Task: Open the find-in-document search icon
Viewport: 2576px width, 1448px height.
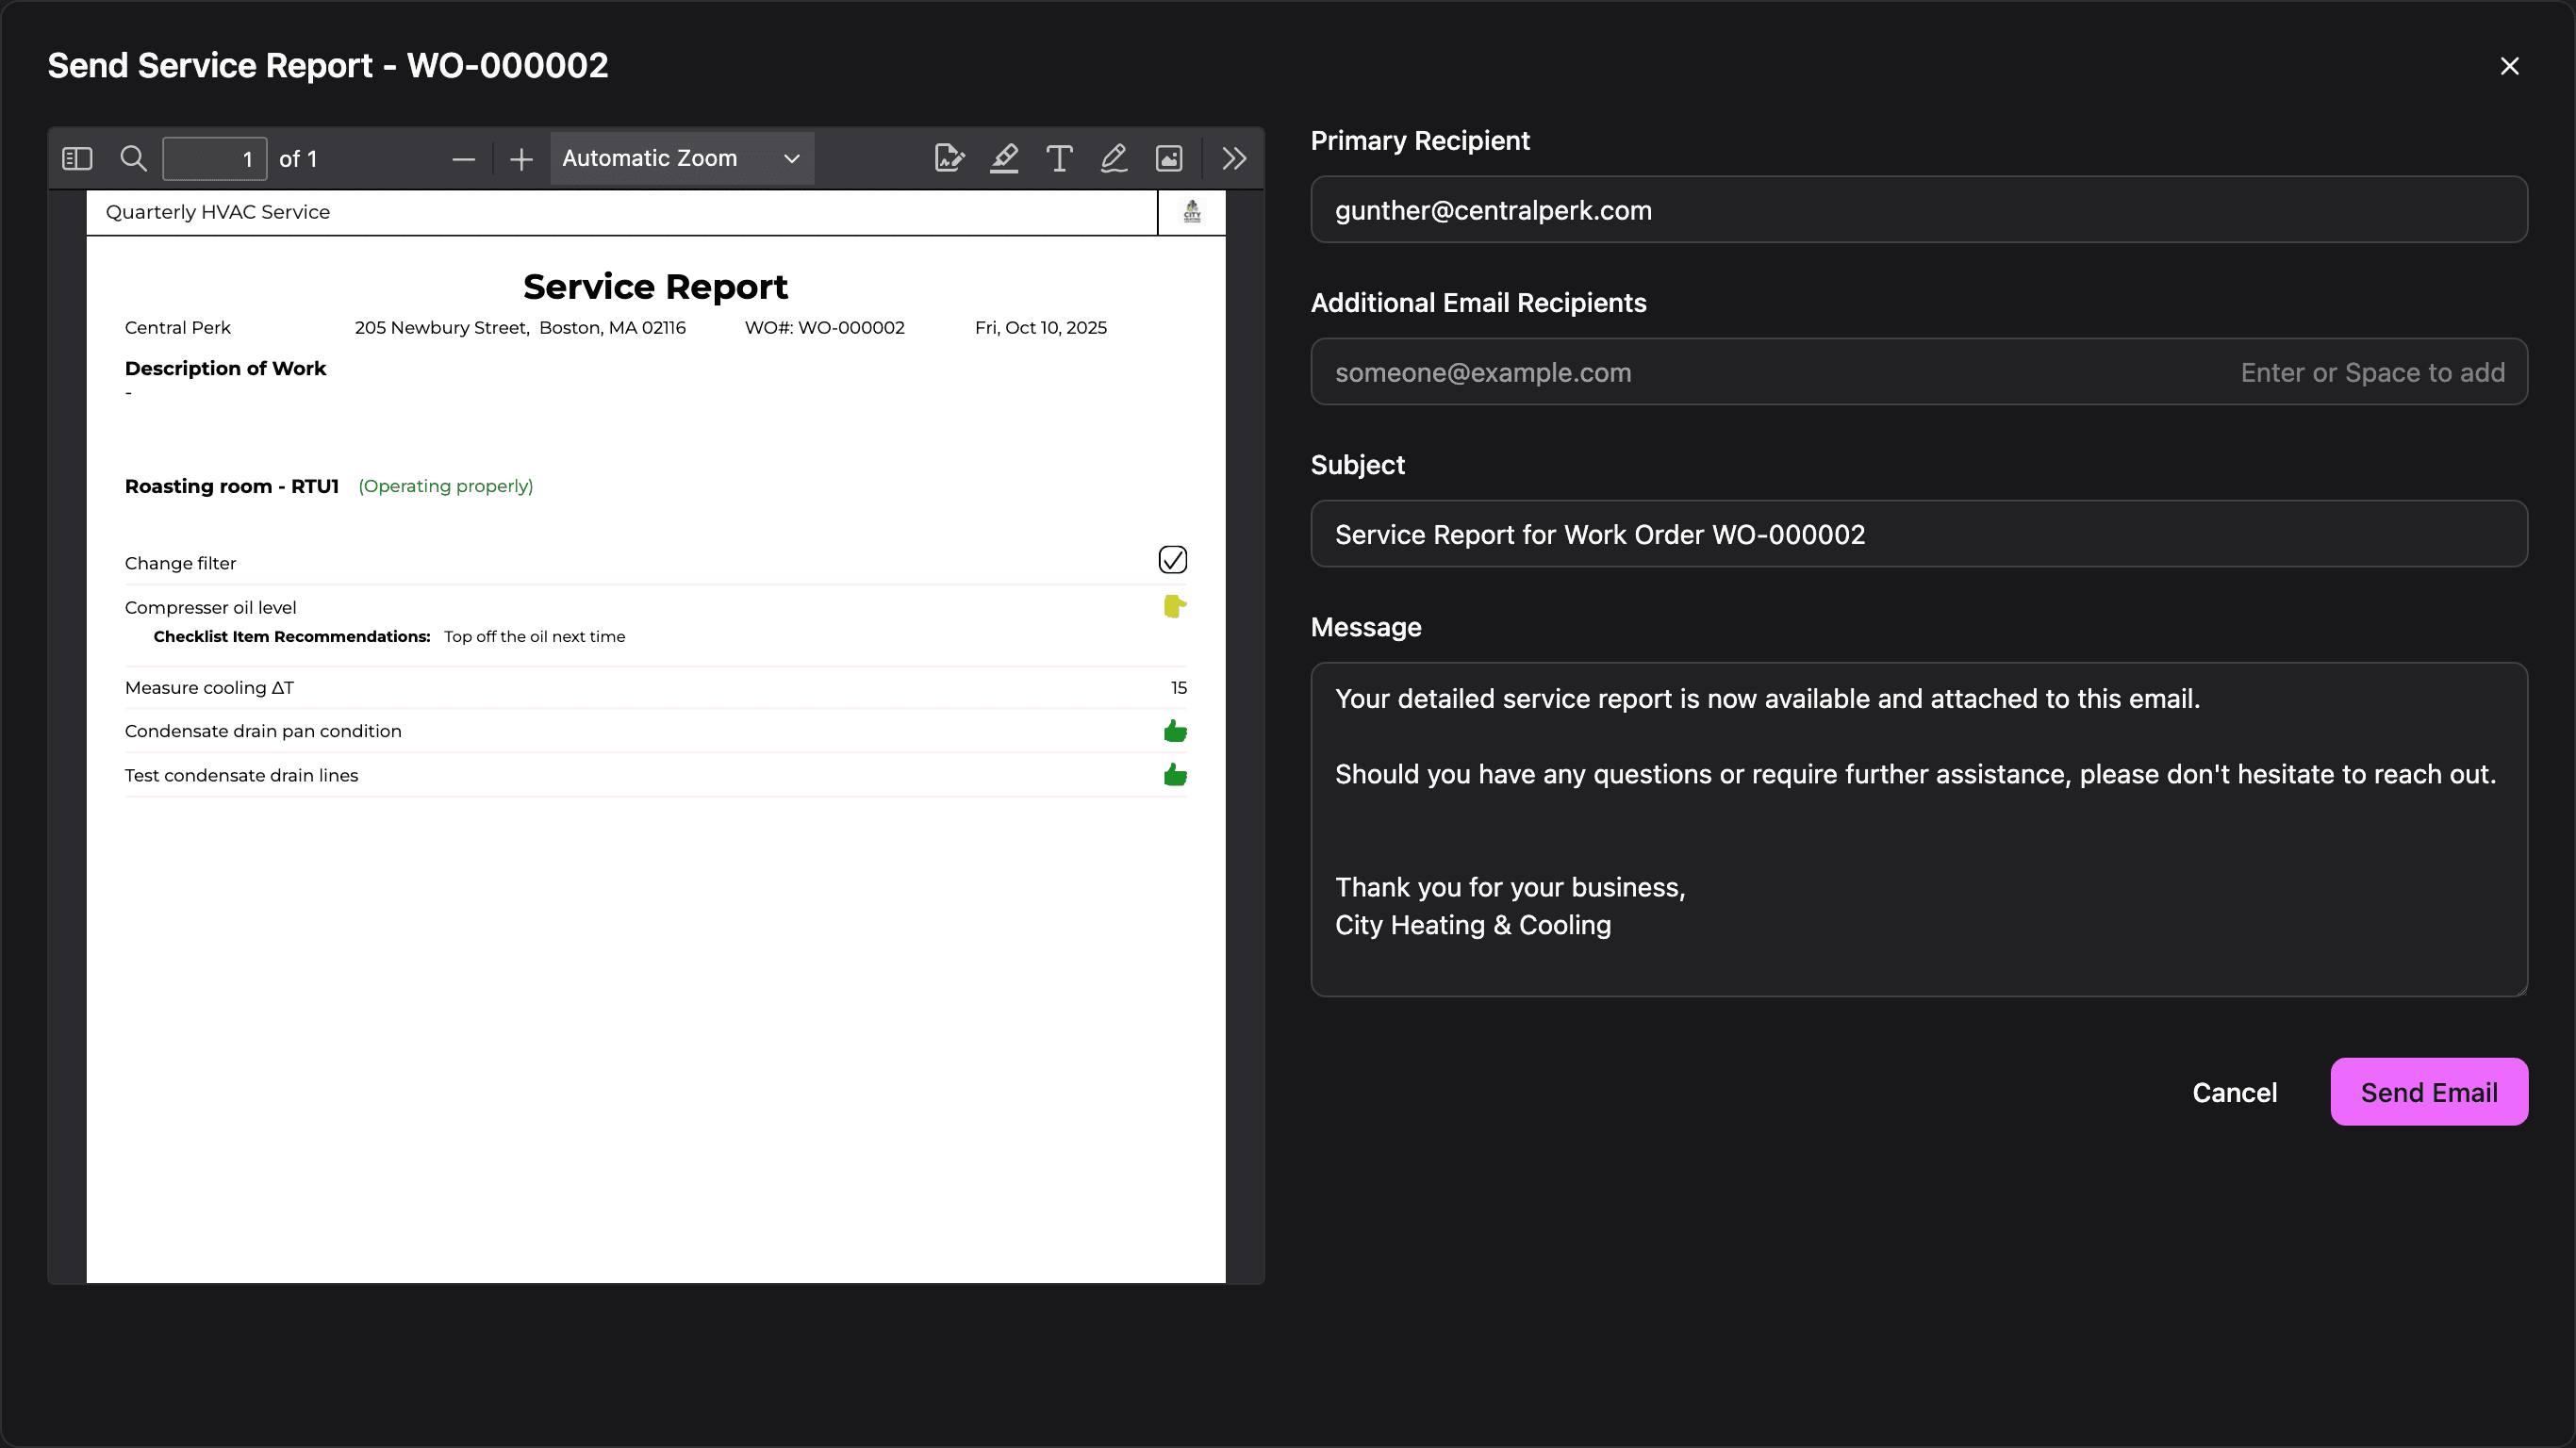Action: tap(133, 159)
